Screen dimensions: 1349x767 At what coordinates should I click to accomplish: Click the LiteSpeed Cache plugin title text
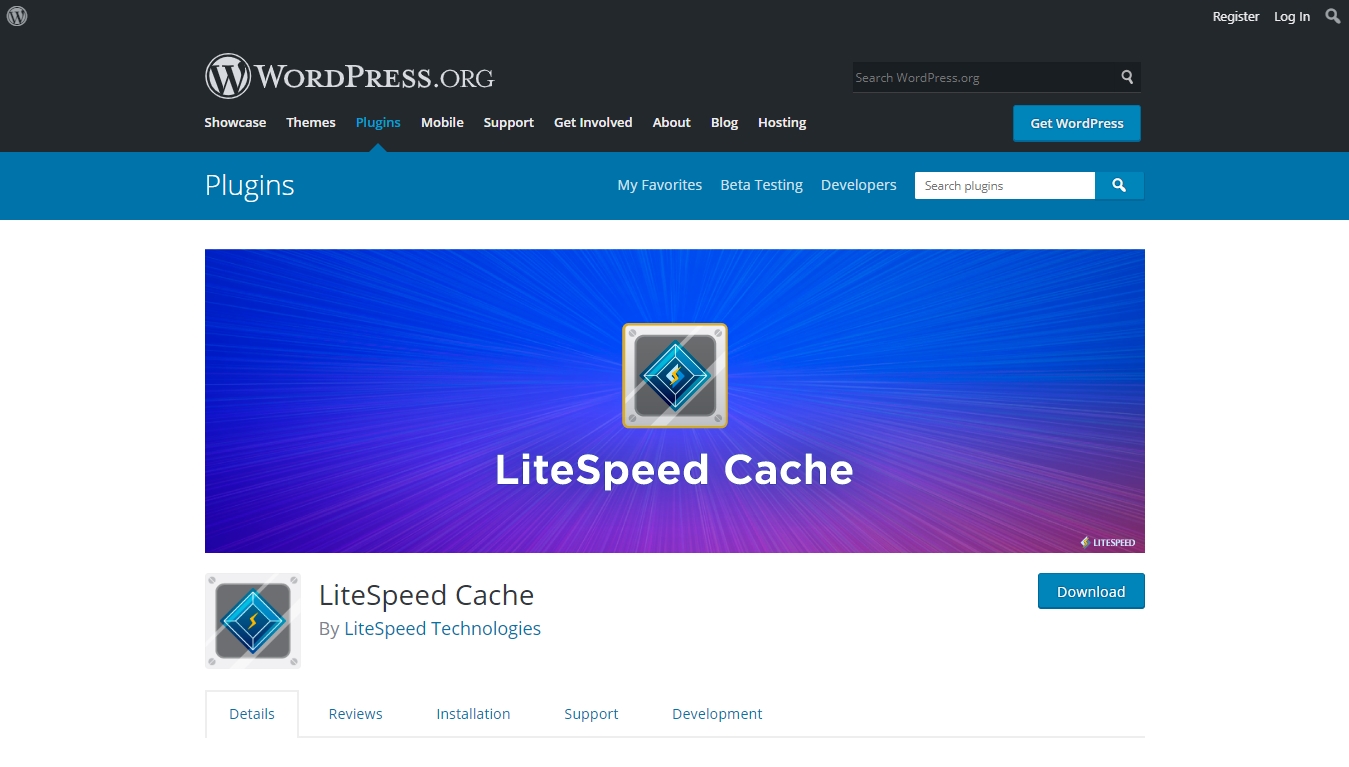tap(427, 595)
